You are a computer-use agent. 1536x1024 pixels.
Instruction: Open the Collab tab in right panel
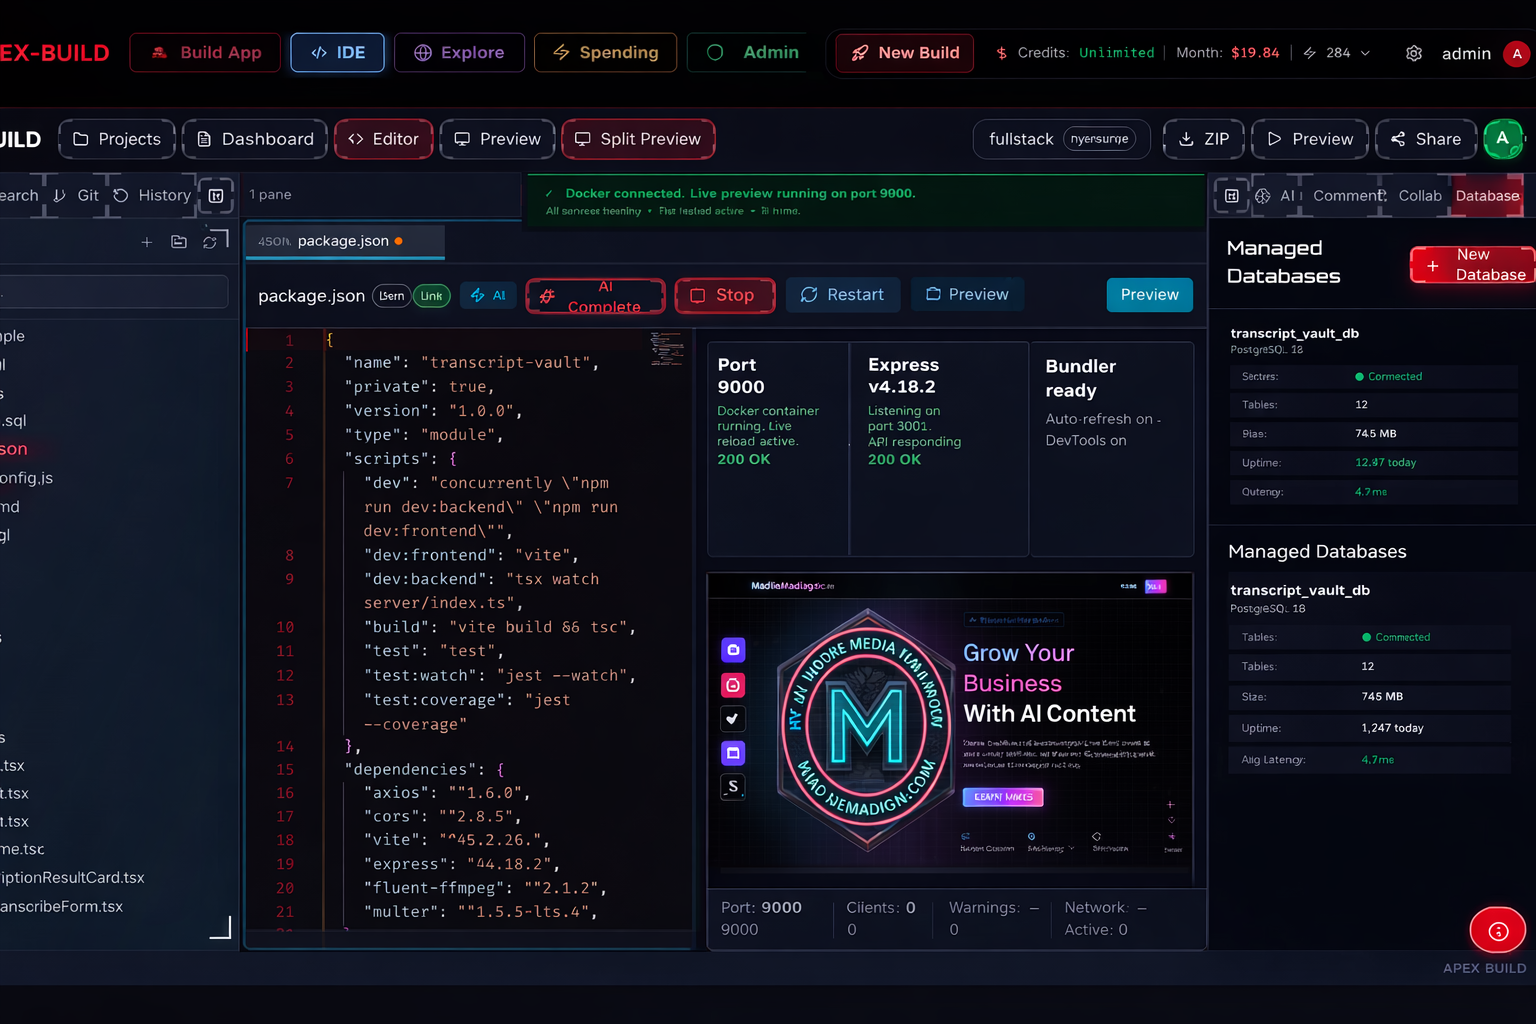pyautogui.click(x=1420, y=196)
